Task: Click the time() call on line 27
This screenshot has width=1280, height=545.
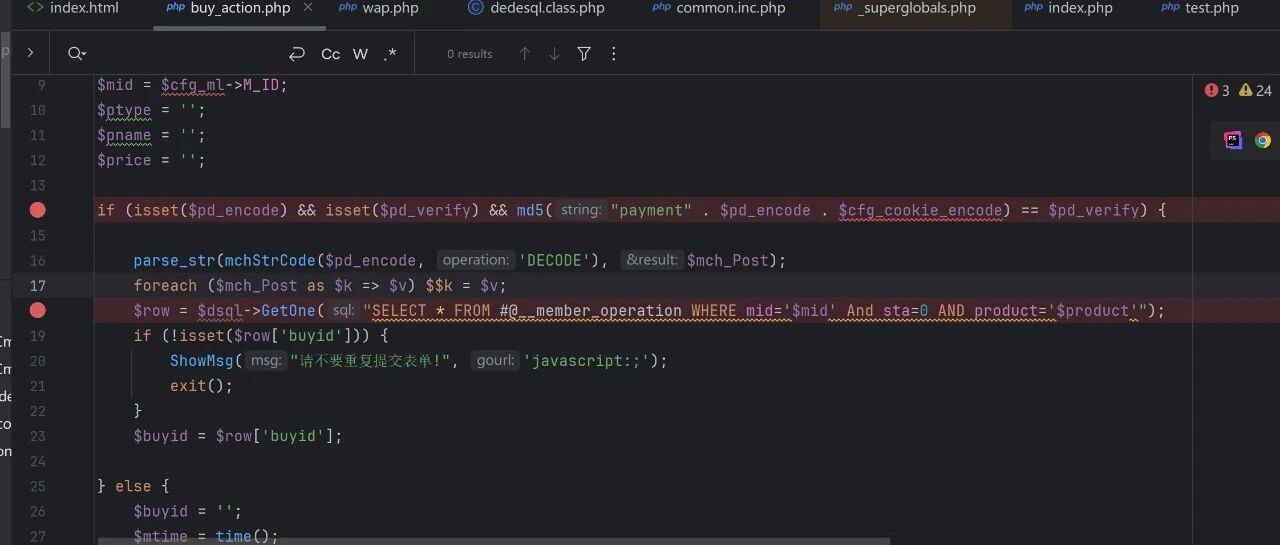Action: click(247, 536)
